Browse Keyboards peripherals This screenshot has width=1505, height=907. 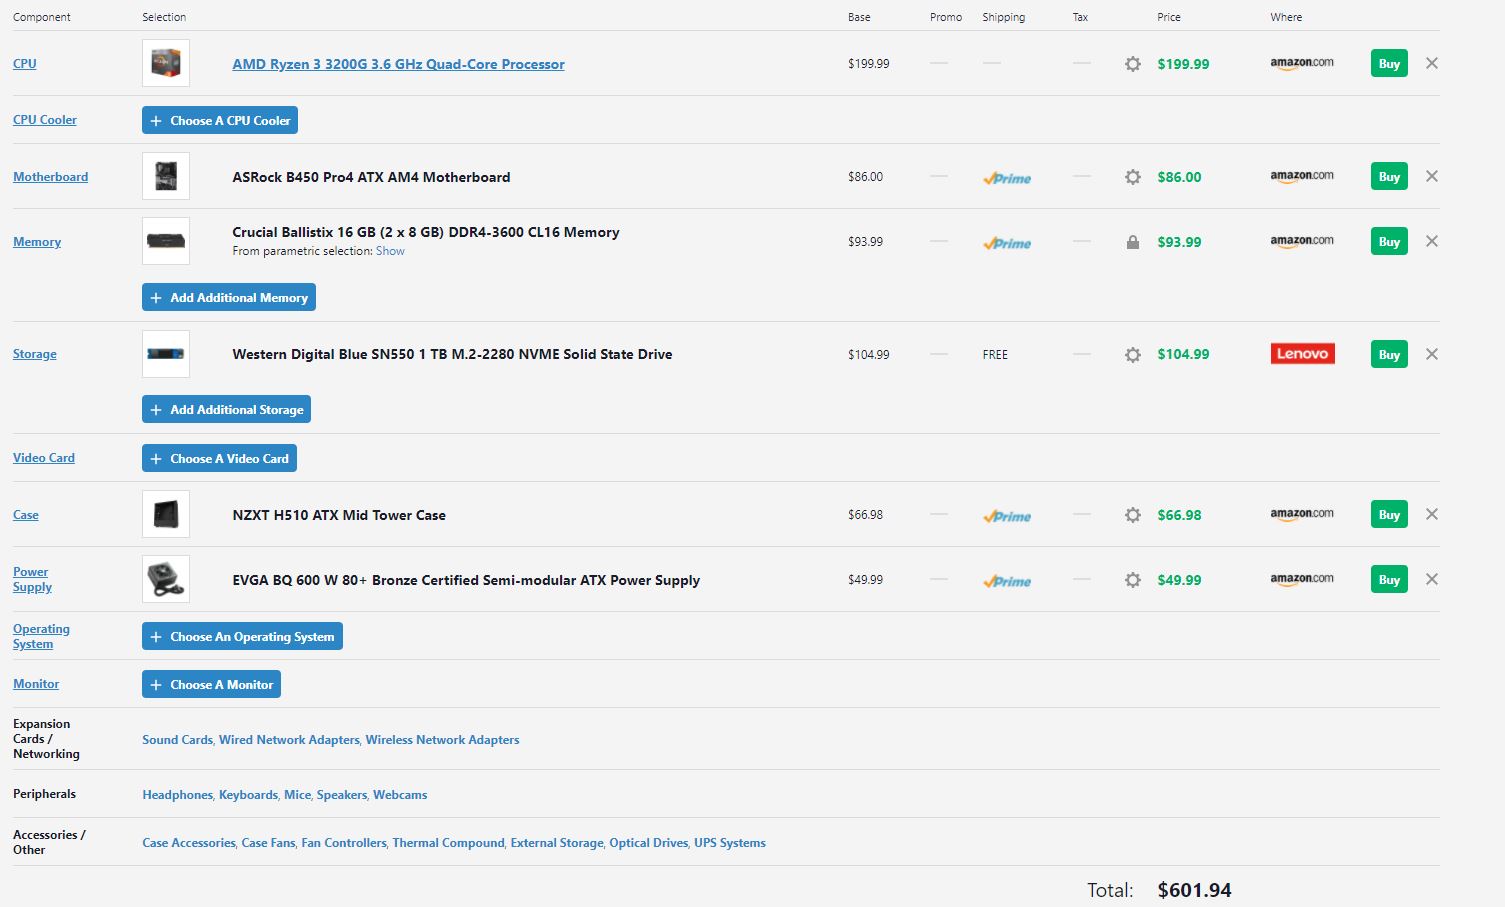tap(248, 795)
